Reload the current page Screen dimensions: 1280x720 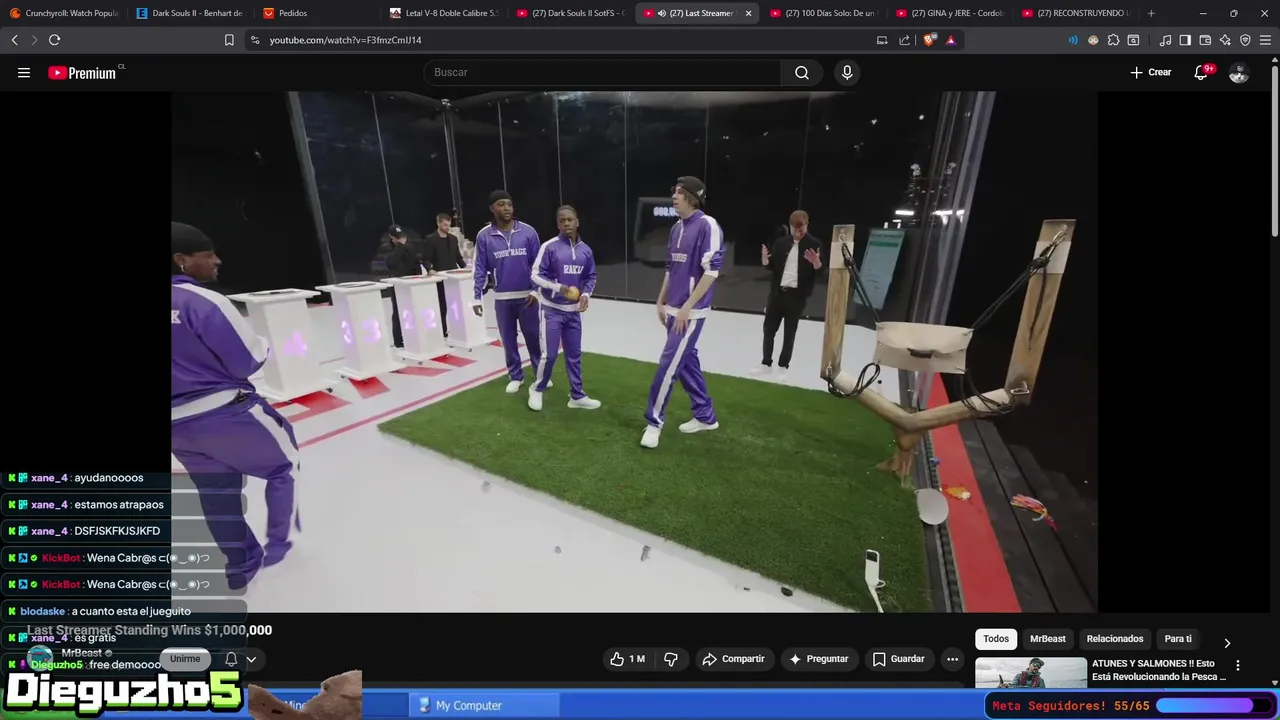click(54, 40)
